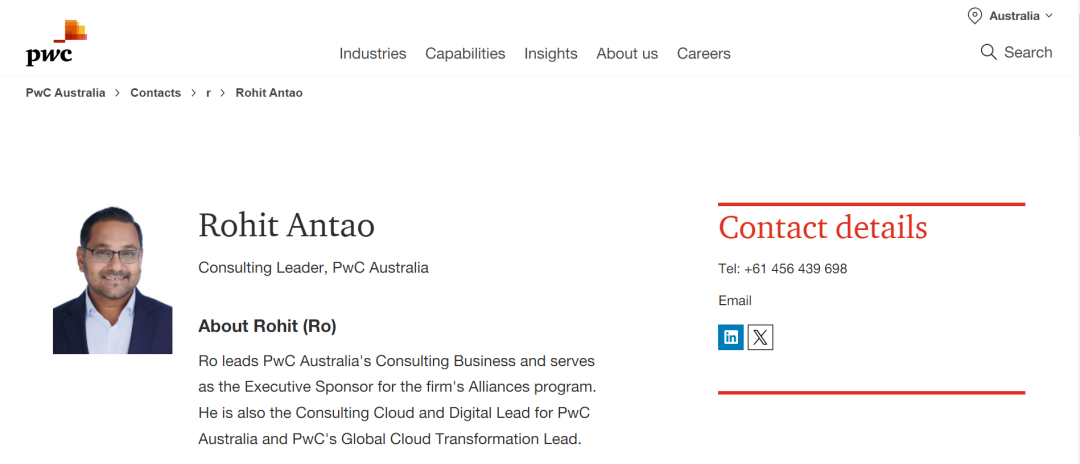Click the Search label in header
This screenshot has height=464, width=1080.
coord(1028,52)
